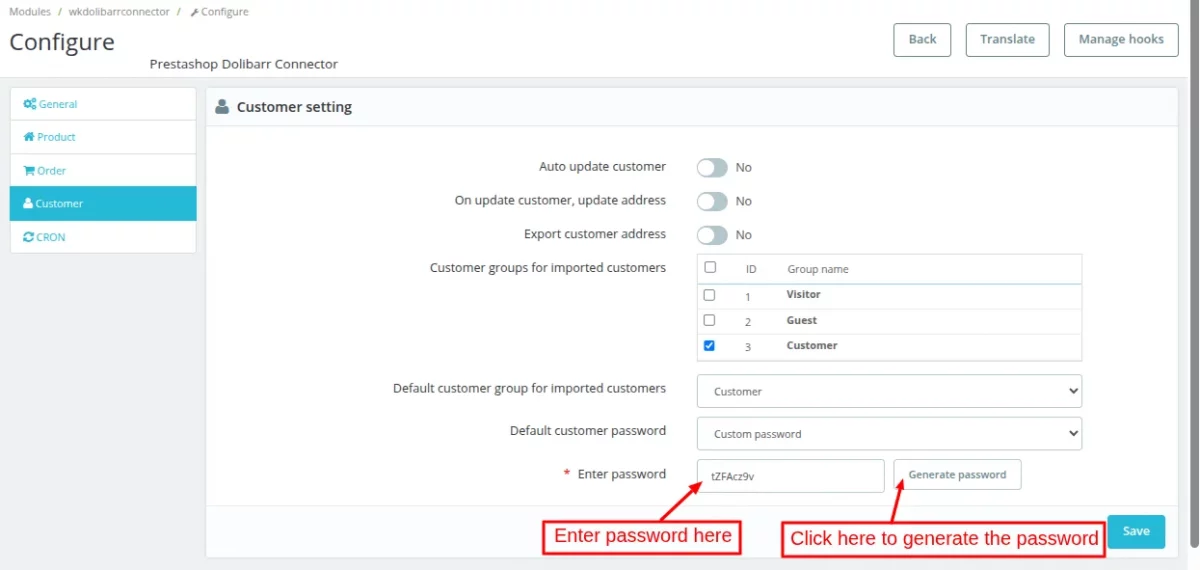Click the Customer user icon in sidebar
This screenshot has width=1200, height=570.
click(28, 203)
